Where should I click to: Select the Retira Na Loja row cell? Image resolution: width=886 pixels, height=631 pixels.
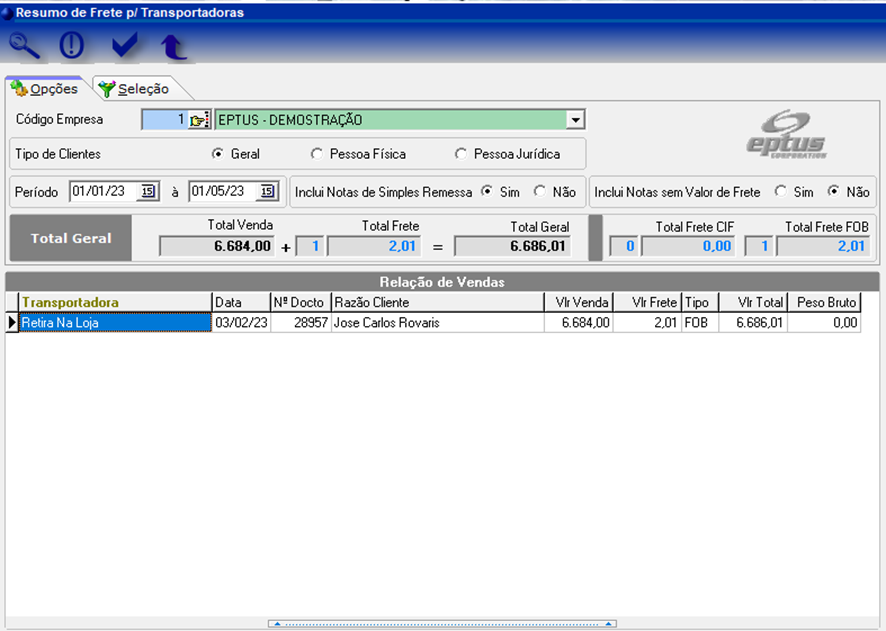click(x=115, y=323)
